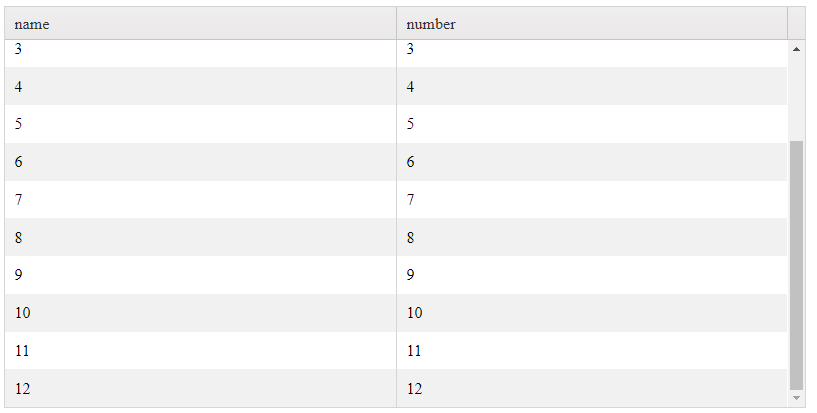Screen dimensions: 817x413
Task: Select cell 5 in the number column
Action: (592, 124)
